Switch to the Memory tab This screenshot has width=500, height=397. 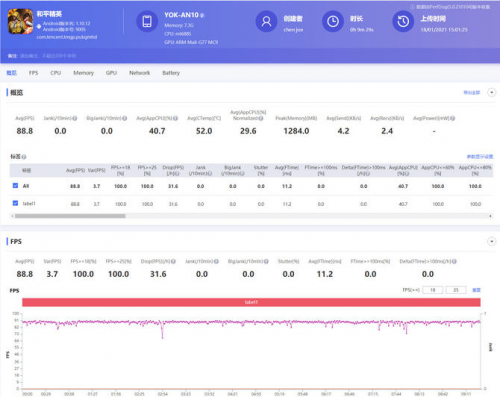point(83,73)
